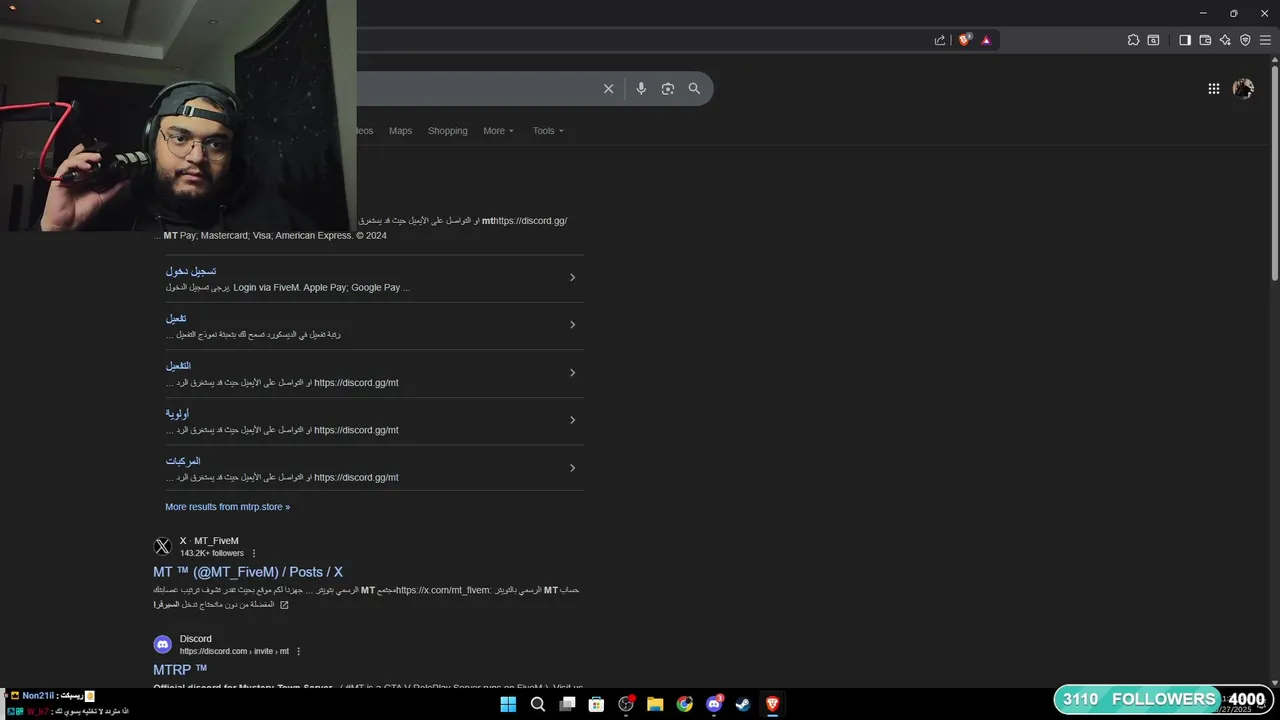This screenshot has width=1280, height=720.
Task: Expand the المركبات sitelink chevron
Action: 572,468
